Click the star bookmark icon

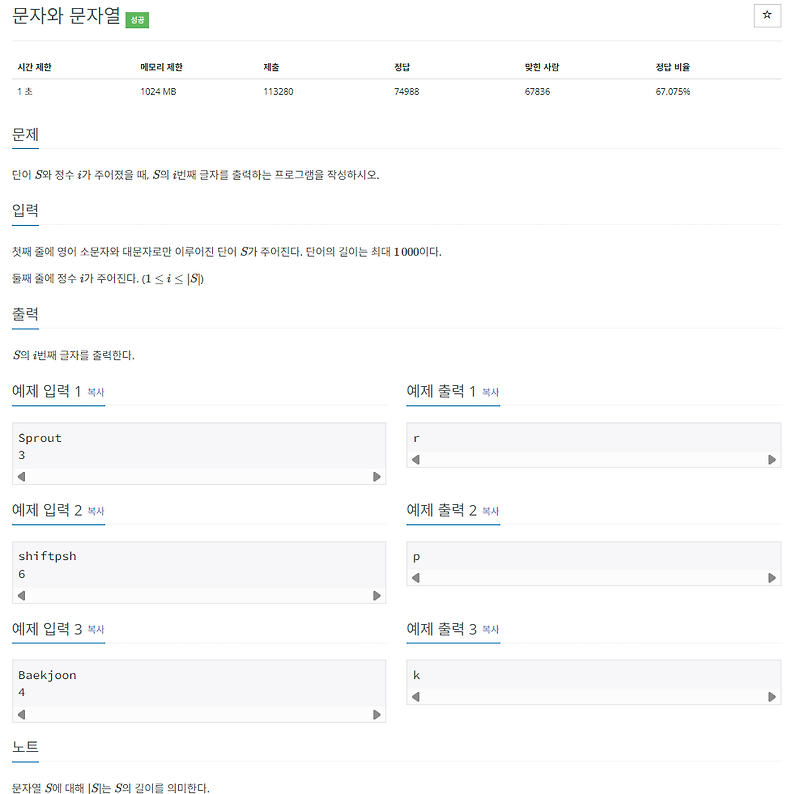point(767,16)
